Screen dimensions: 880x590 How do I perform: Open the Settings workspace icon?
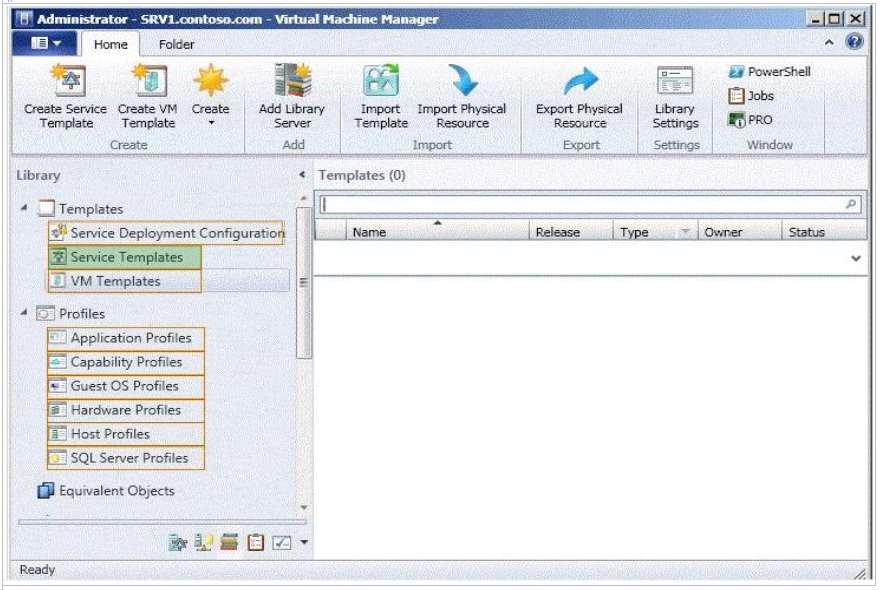tap(282, 542)
